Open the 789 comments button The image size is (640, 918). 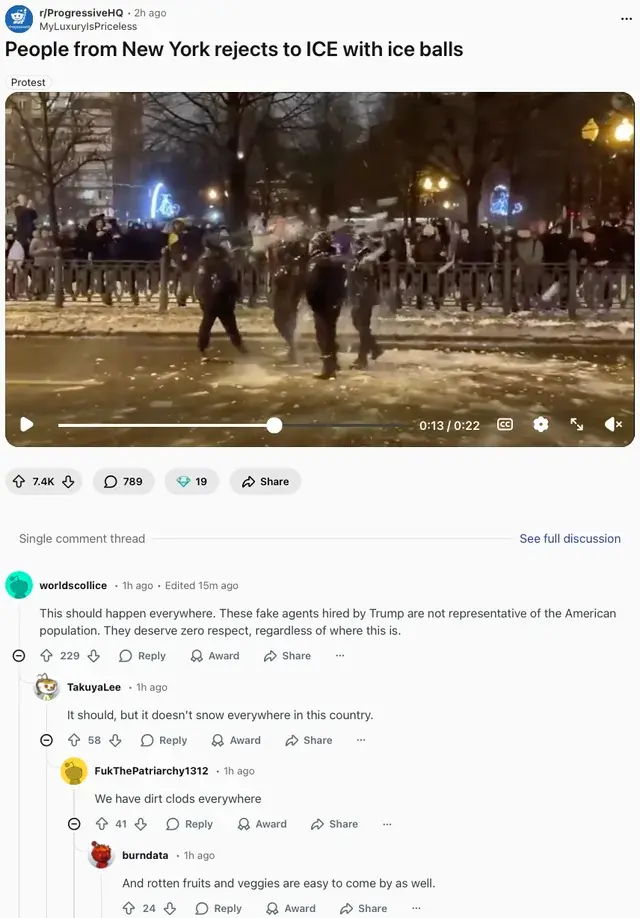[x=124, y=481]
